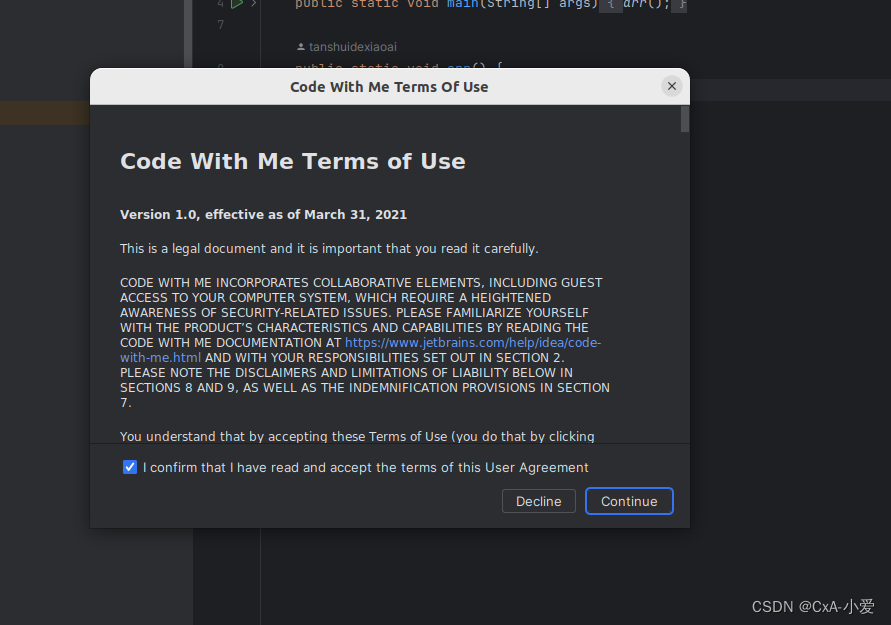The height and width of the screenshot is (625, 891).
Task: Click the tanshuidexiaoai author hint in editor
Action: tap(347, 47)
